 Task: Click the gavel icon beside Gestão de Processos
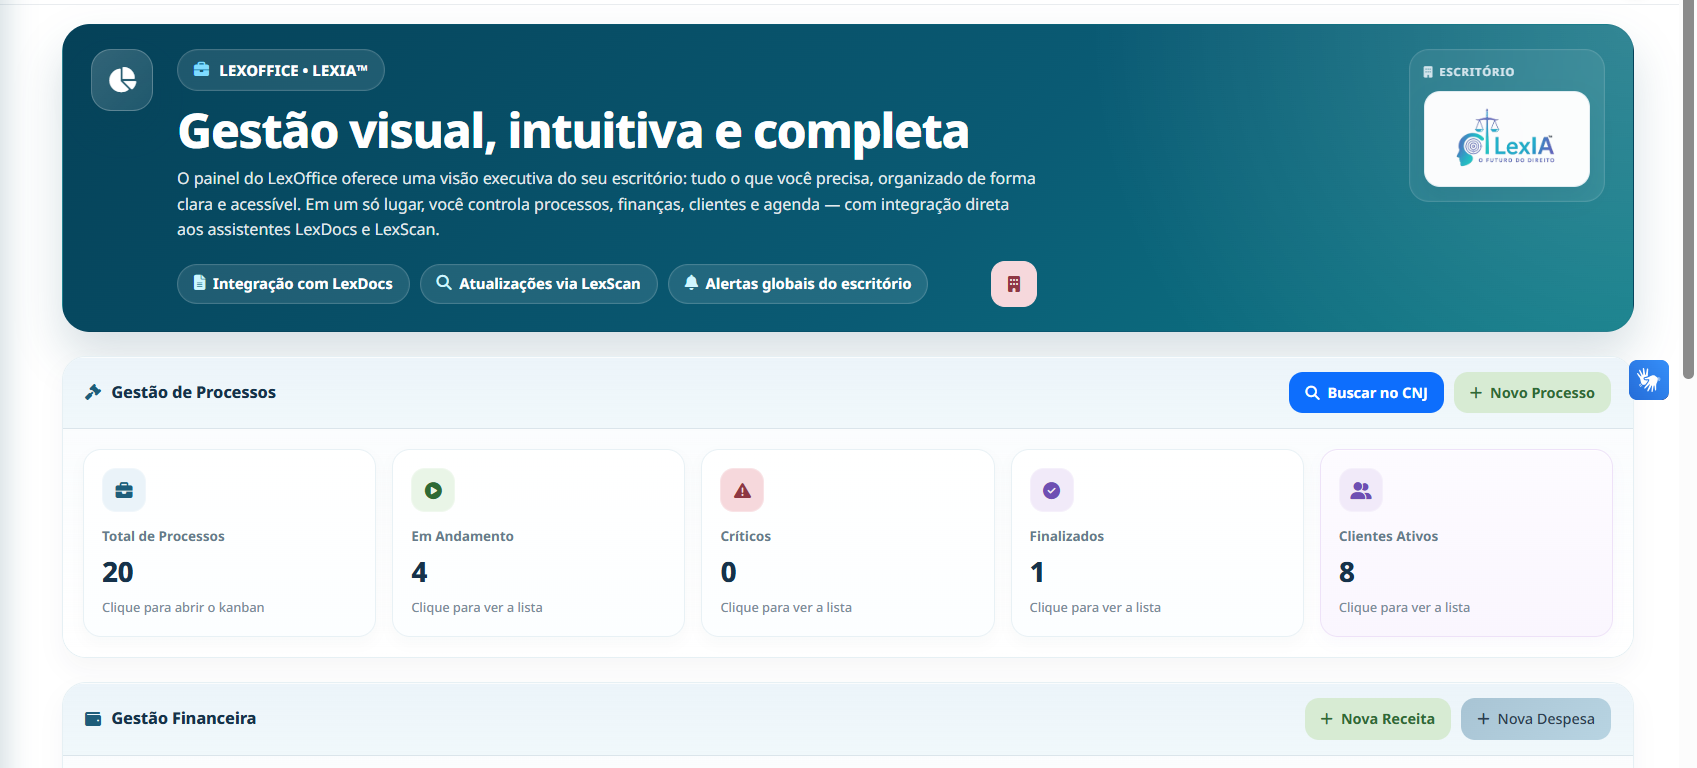coord(93,392)
